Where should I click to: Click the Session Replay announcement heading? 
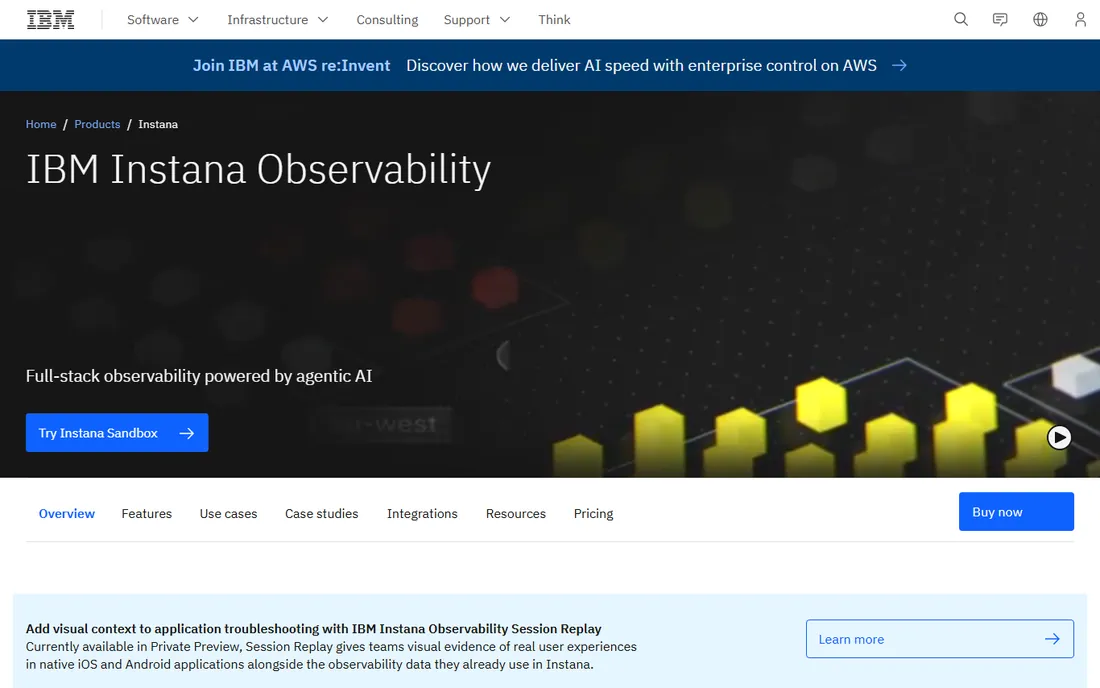tap(314, 628)
